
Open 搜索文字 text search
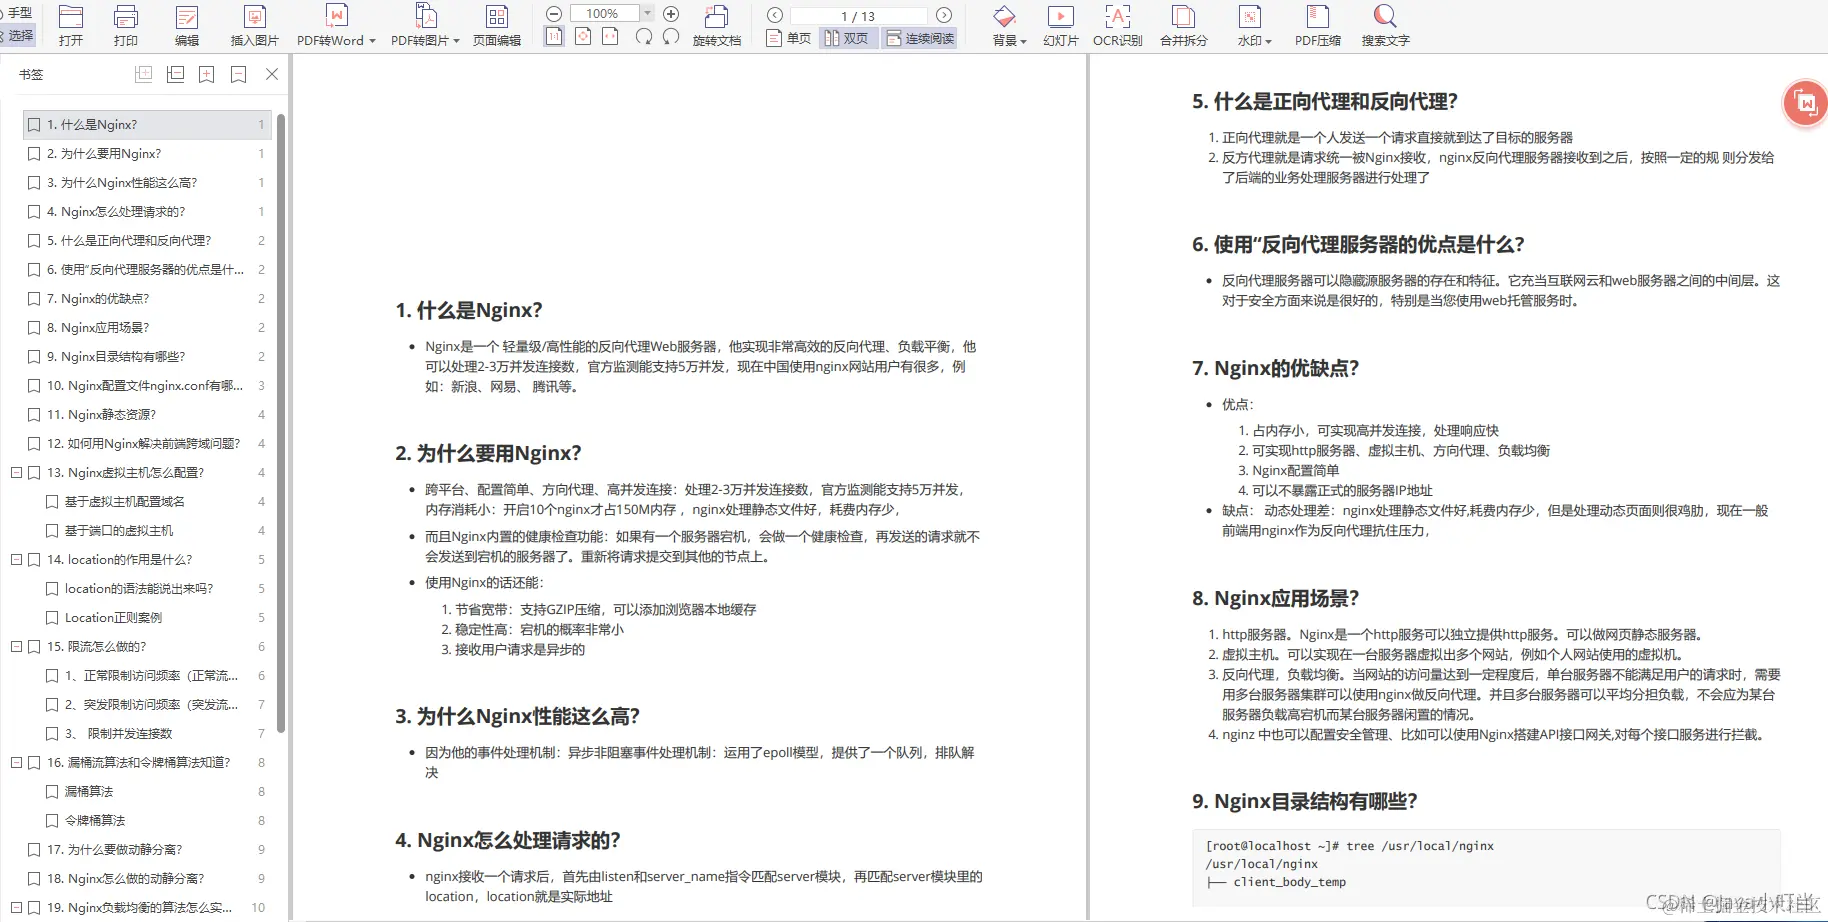click(x=1384, y=24)
